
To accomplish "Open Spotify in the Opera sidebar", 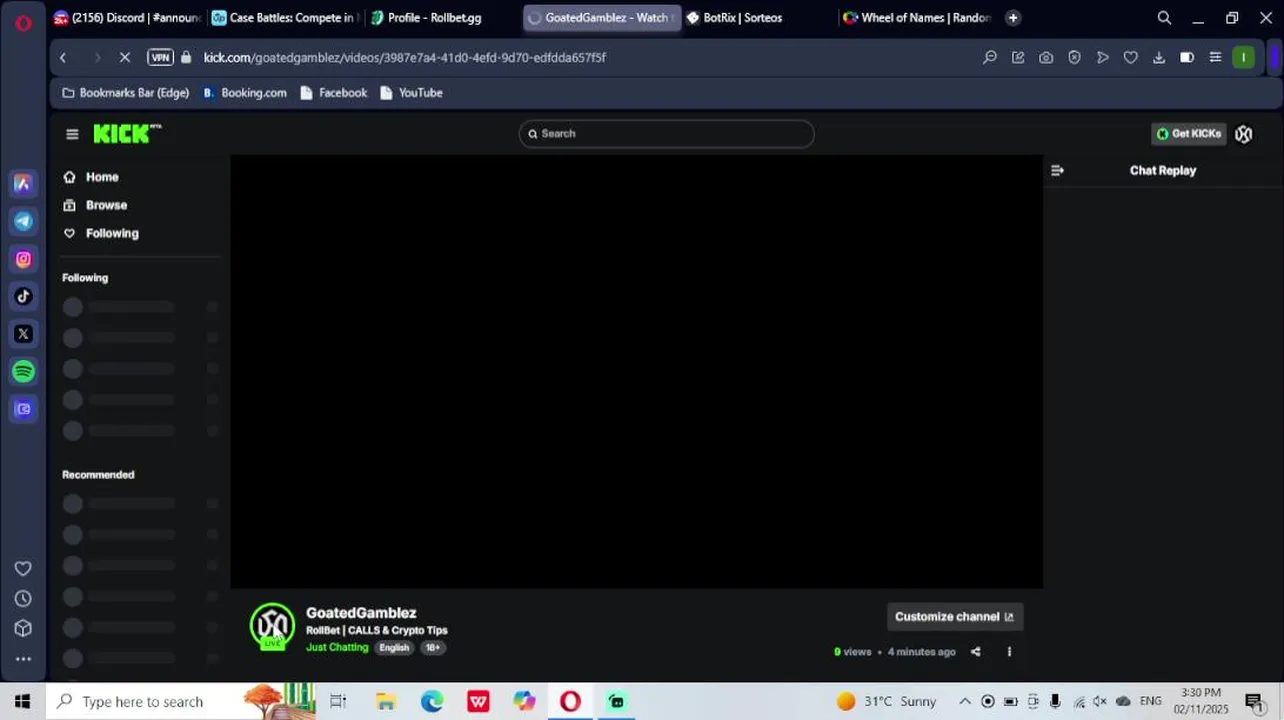I will click(23, 372).
